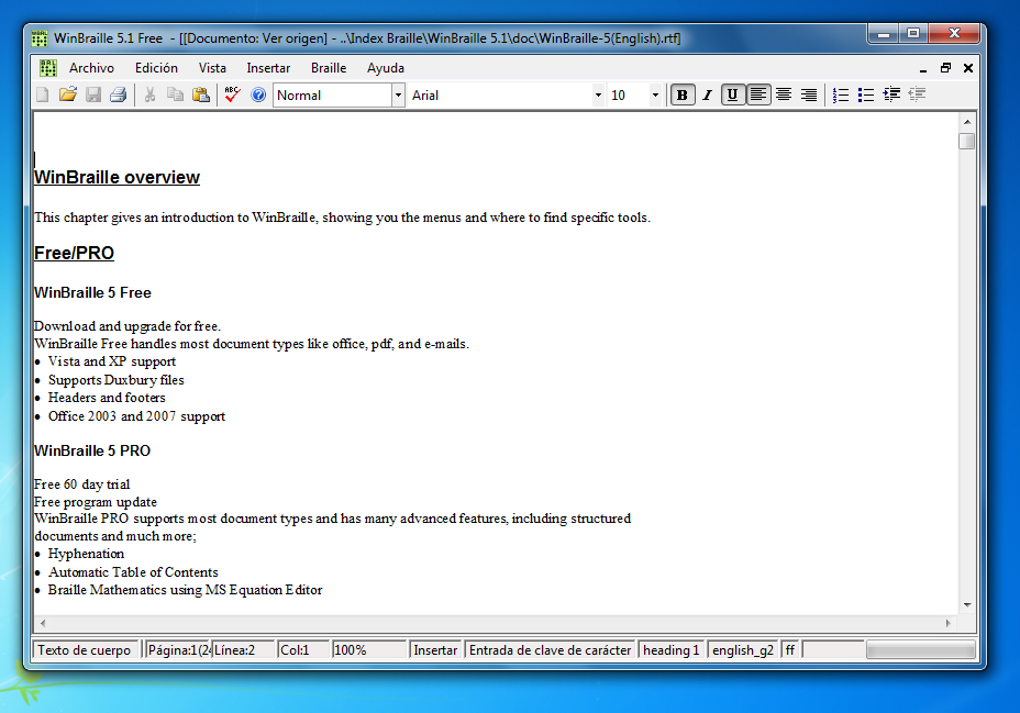Click 'english_g2' in status bar
This screenshot has width=1020, height=713.
[742, 650]
